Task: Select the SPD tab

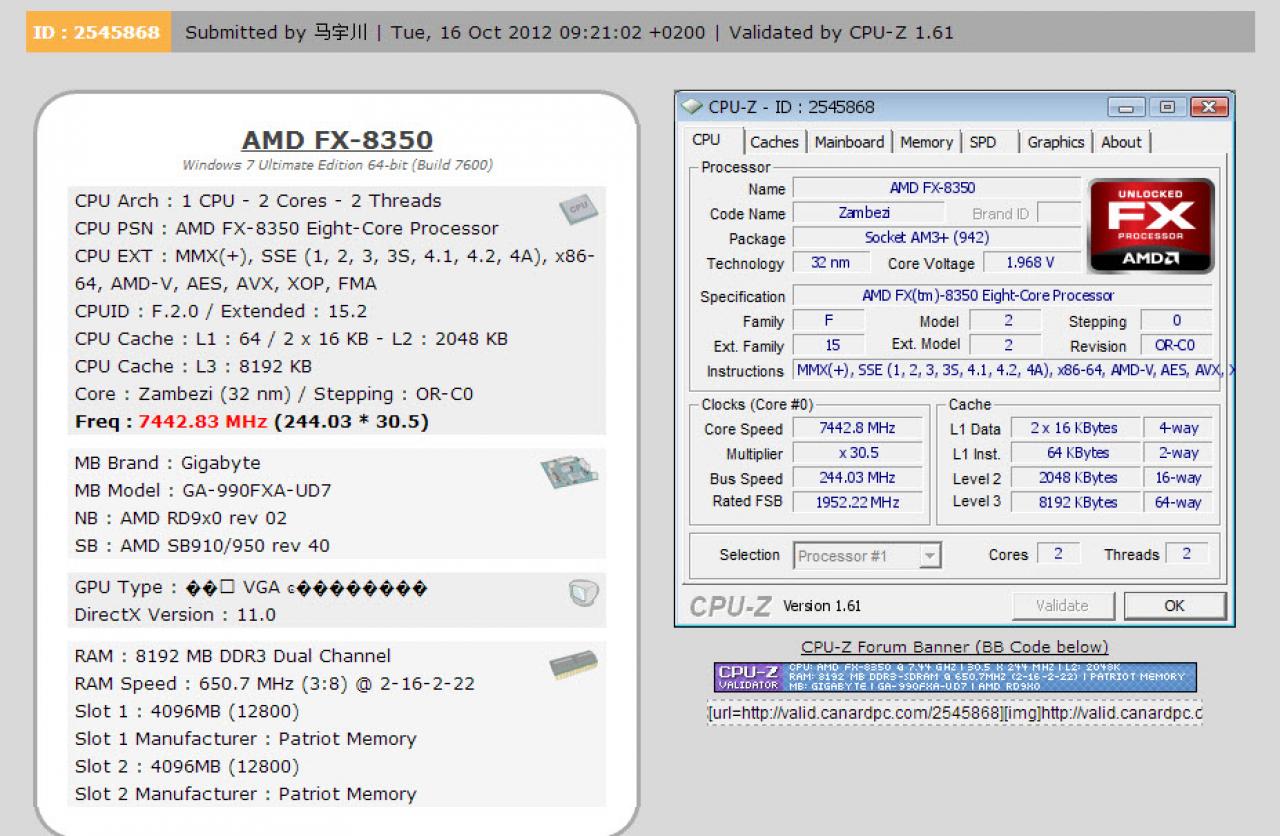Action: (x=983, y=142)
